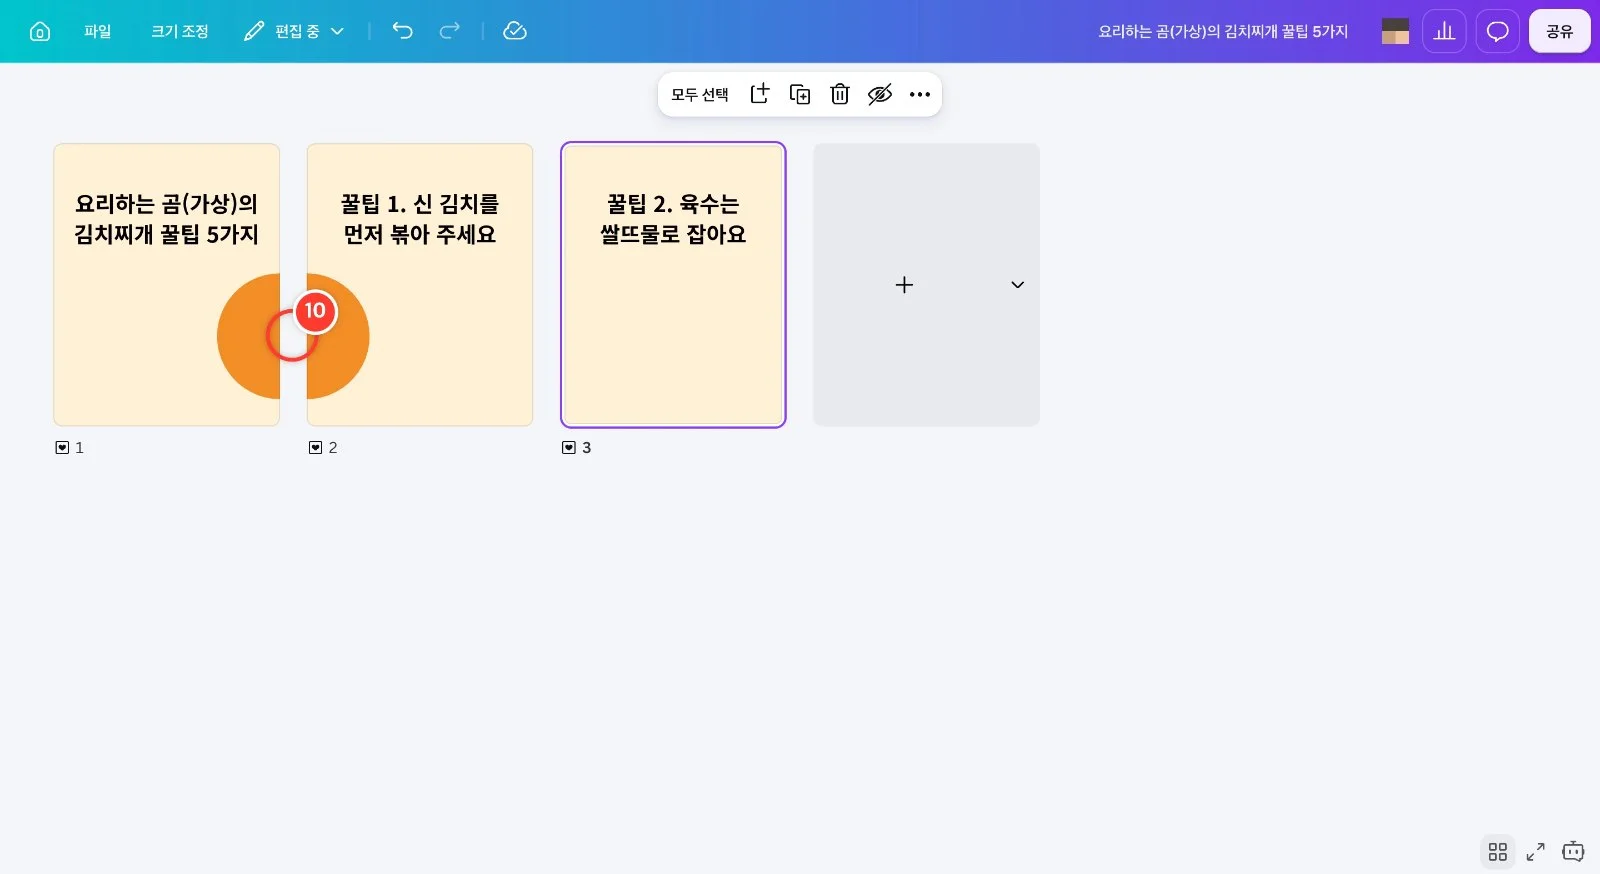
Task: Click the 공유 share button
Action: click(1559, 31)
